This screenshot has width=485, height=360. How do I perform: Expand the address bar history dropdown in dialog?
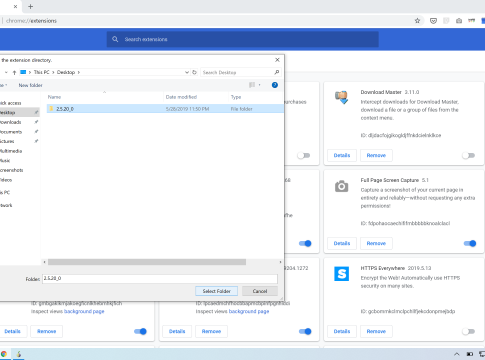tap(187, 72)
